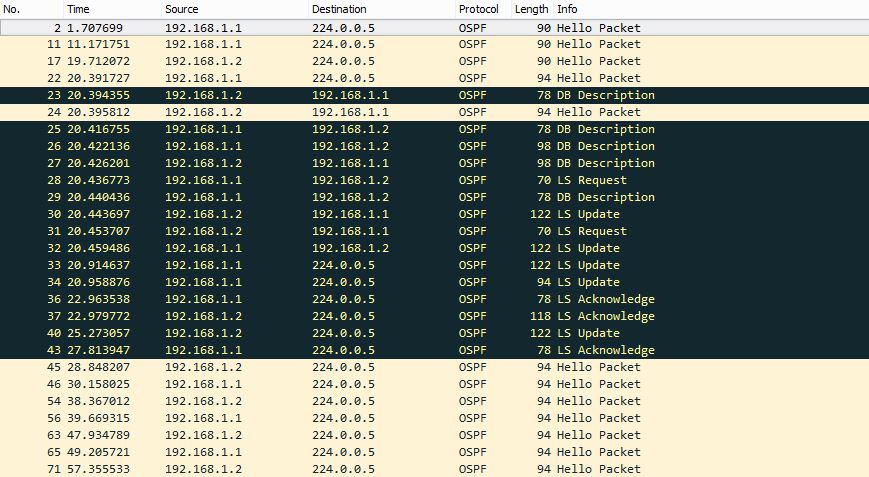Select packet 22 with length 94
Image resolution: width=869 pixels, height=477 pixels.
click(x=434, y=78)
